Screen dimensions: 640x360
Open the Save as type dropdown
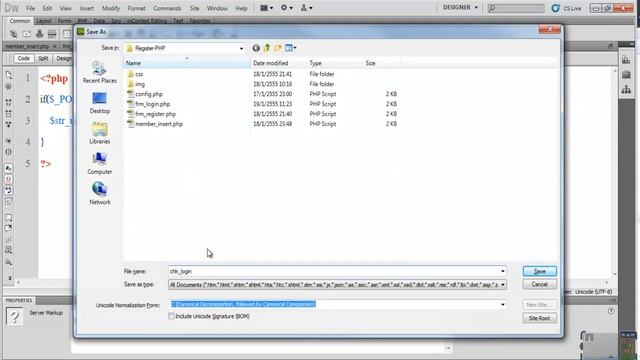pyautogui.click(x=502, y=284)
